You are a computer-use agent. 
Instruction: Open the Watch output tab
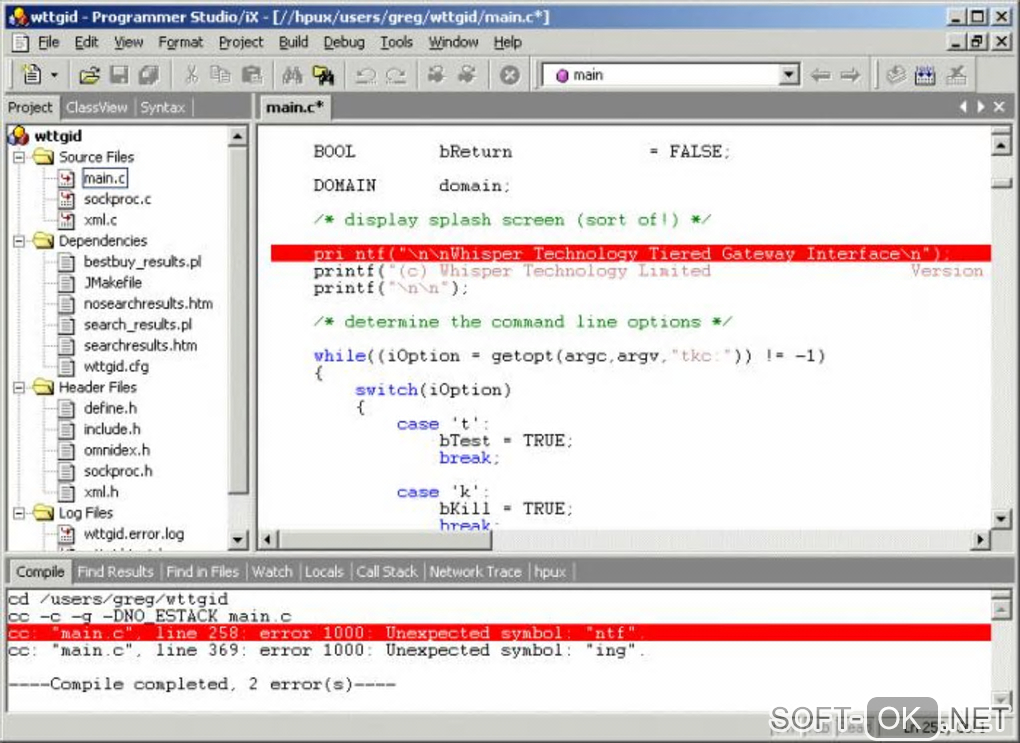tap(272, 572)
